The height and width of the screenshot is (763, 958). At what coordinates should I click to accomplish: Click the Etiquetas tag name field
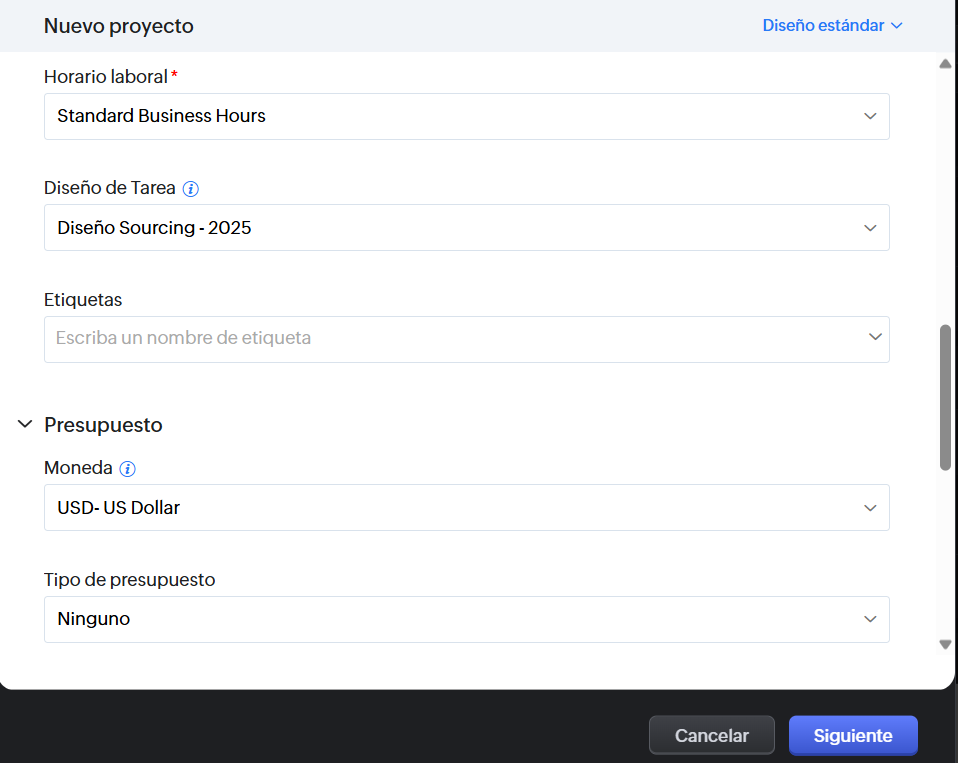(440, 339)
